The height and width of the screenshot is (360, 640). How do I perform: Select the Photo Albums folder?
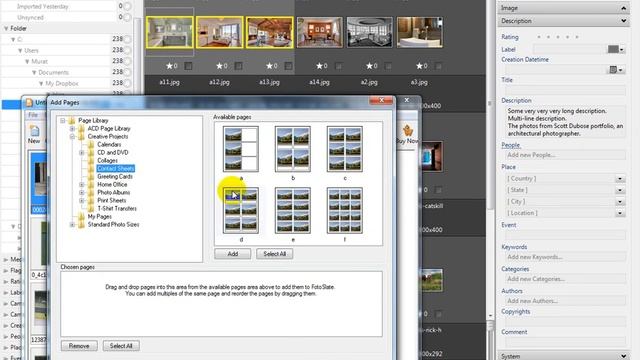(113, 192)
